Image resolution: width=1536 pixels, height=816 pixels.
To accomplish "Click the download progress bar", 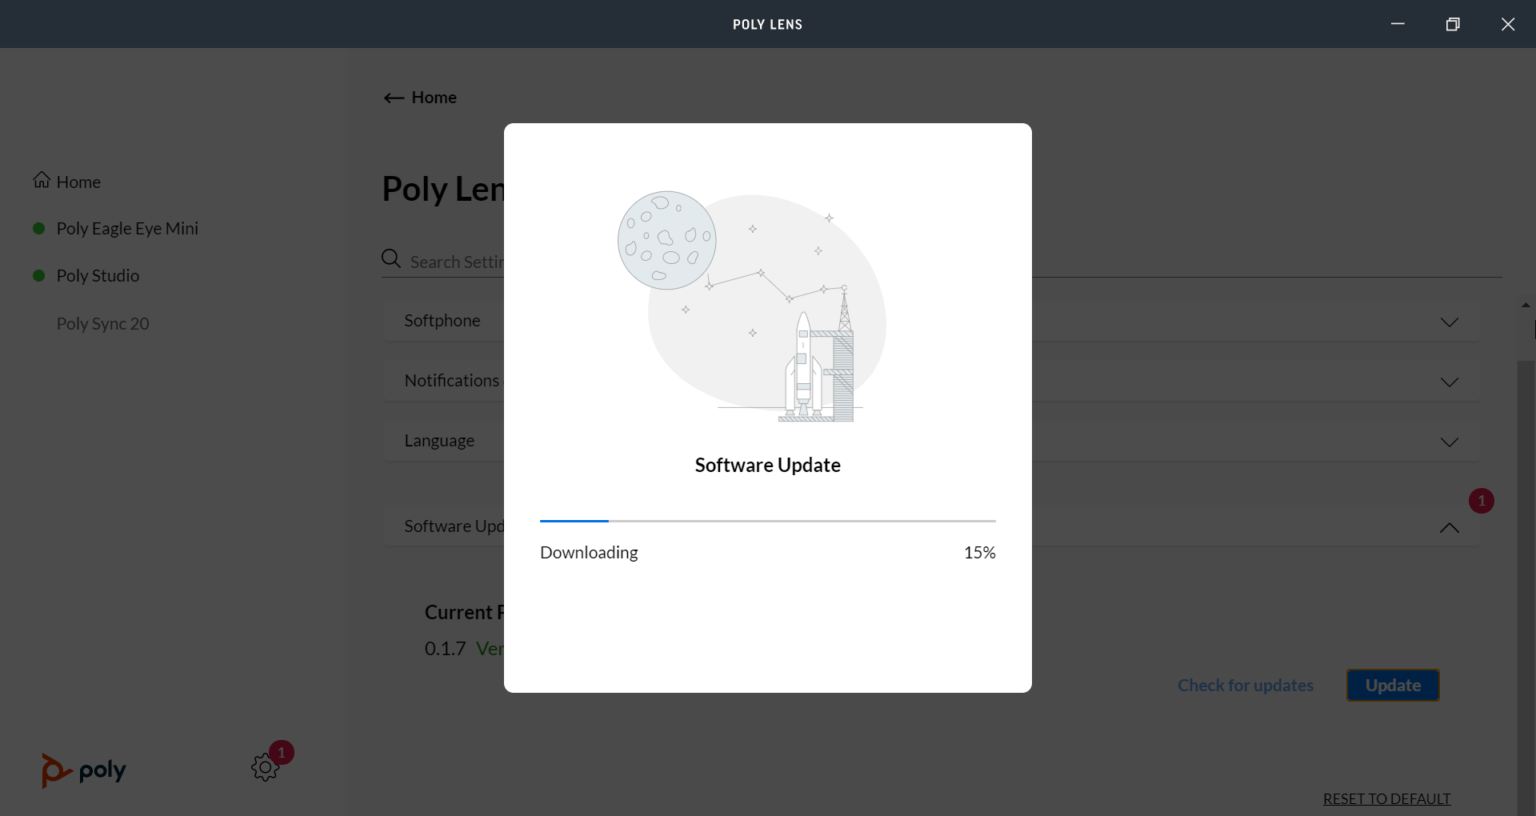I will pyautogui.click(x=768, y=521).
